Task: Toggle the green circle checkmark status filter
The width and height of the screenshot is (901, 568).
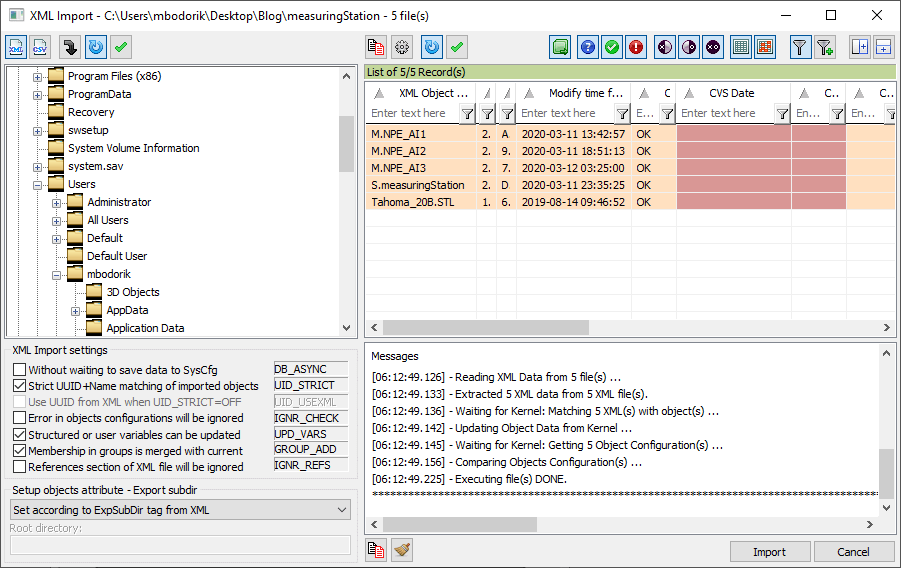Action: pos(612,47)
